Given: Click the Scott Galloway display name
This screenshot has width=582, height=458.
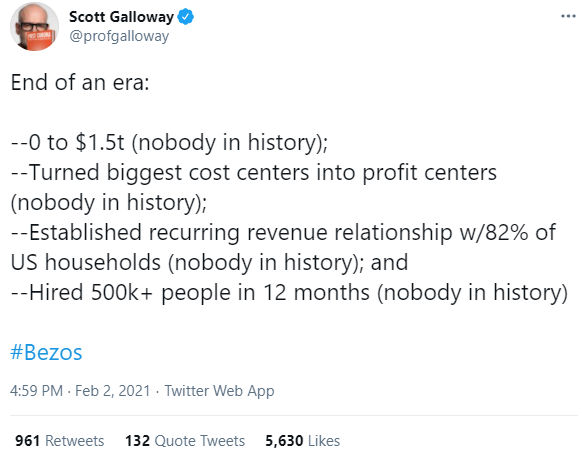Looking at the screenshot, I should (121, 17).
